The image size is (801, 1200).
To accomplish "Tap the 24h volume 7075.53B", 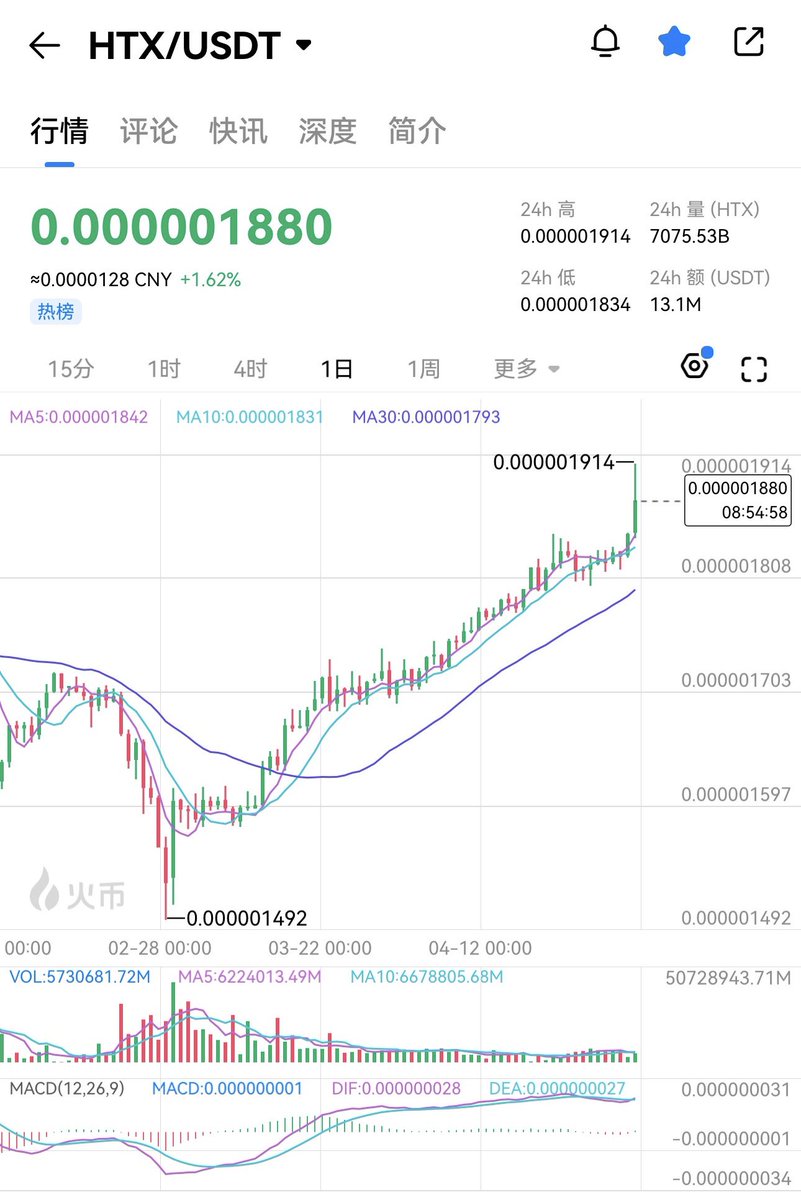I will pyautogui.click(x=690, y=238).
